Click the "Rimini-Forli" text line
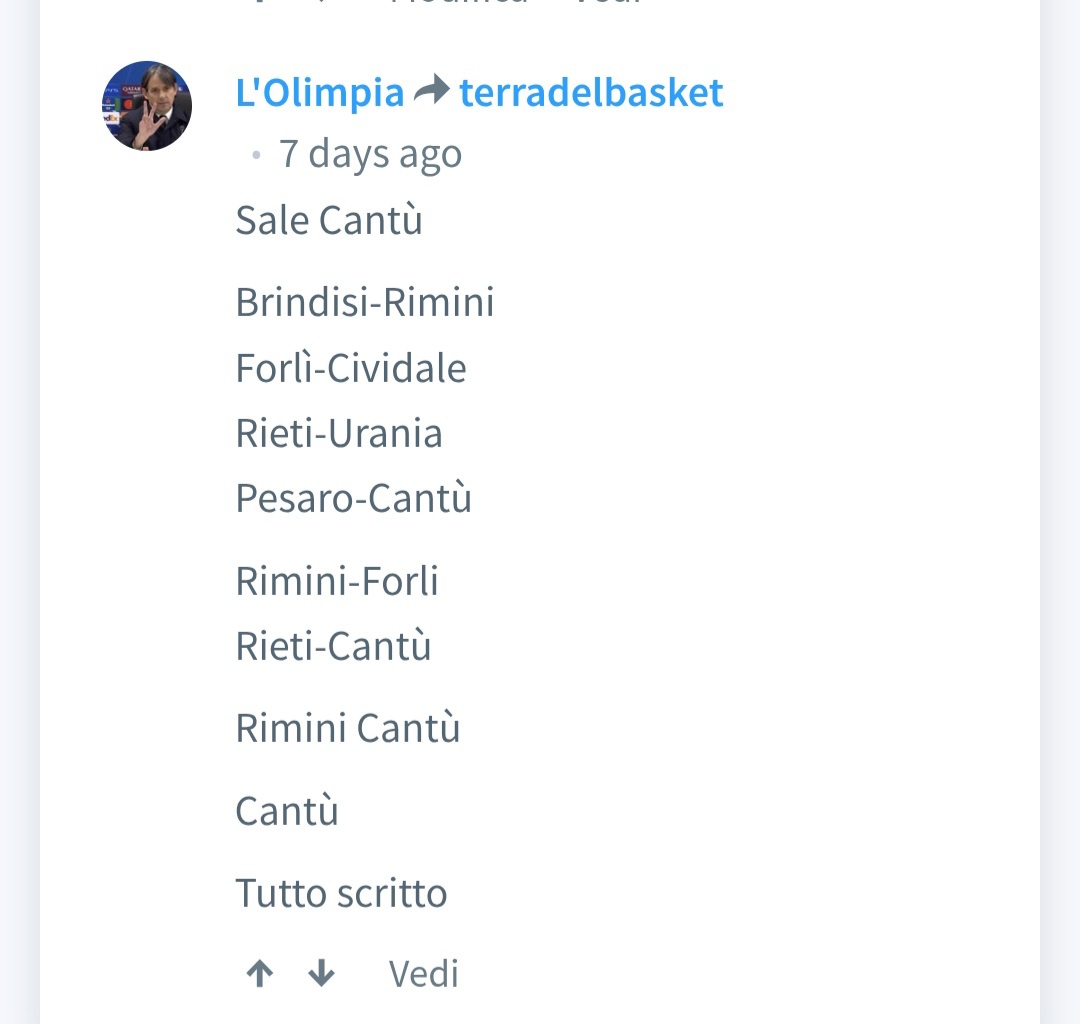Screen dimensions: 1080x1024 [337, 581]
